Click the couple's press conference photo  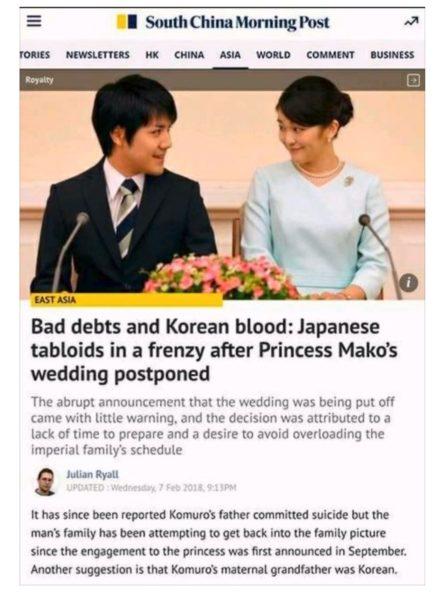pos(222,194)
